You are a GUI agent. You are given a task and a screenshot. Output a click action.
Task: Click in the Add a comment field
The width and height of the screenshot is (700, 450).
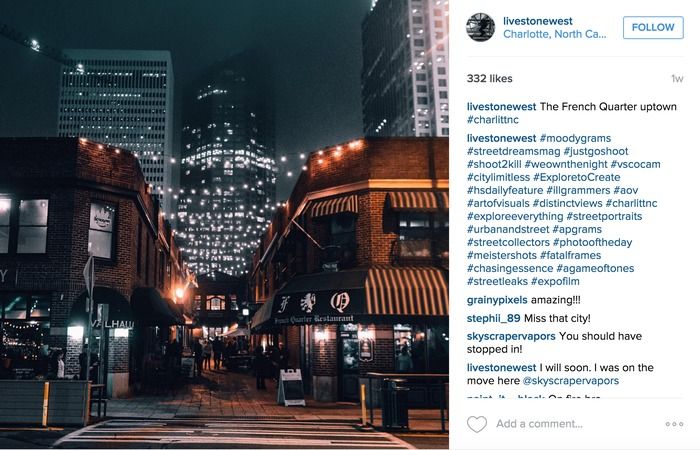(x=539, y=424)
